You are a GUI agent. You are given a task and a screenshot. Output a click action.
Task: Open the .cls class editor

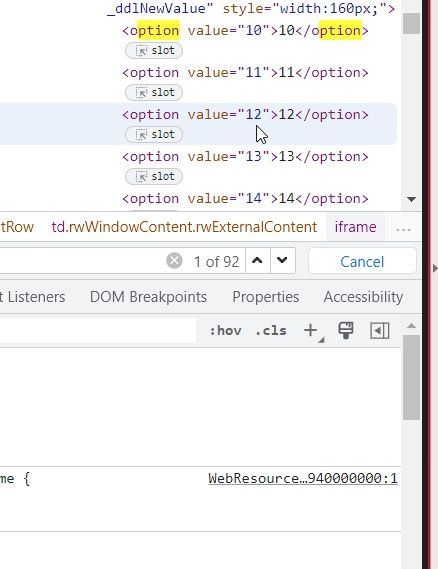pyautogui.click(x=271, y=331)
